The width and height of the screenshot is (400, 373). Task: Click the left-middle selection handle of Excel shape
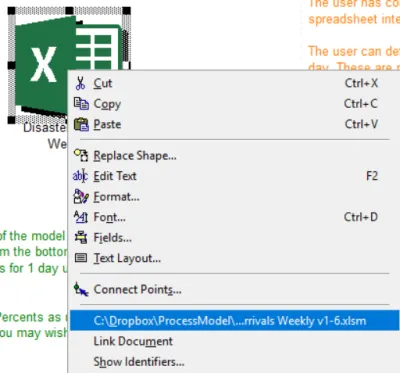(12, 65)
